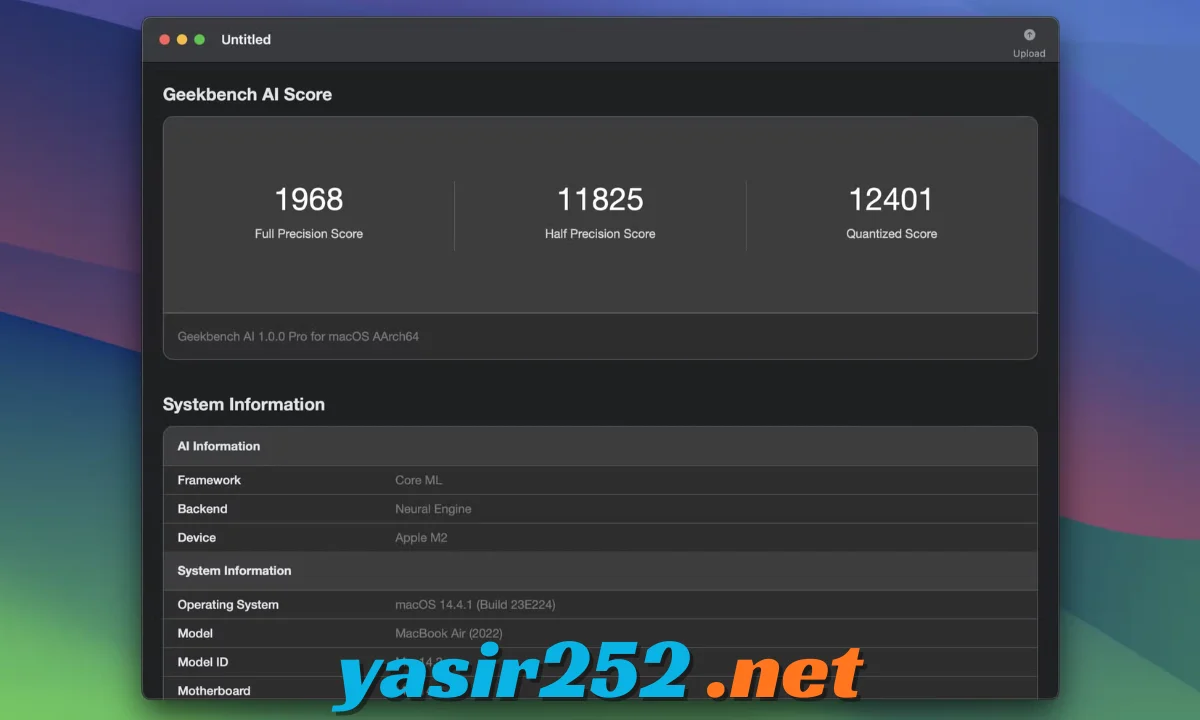
Task: Zoom the window with green button
Action: [x=200, y=40]
